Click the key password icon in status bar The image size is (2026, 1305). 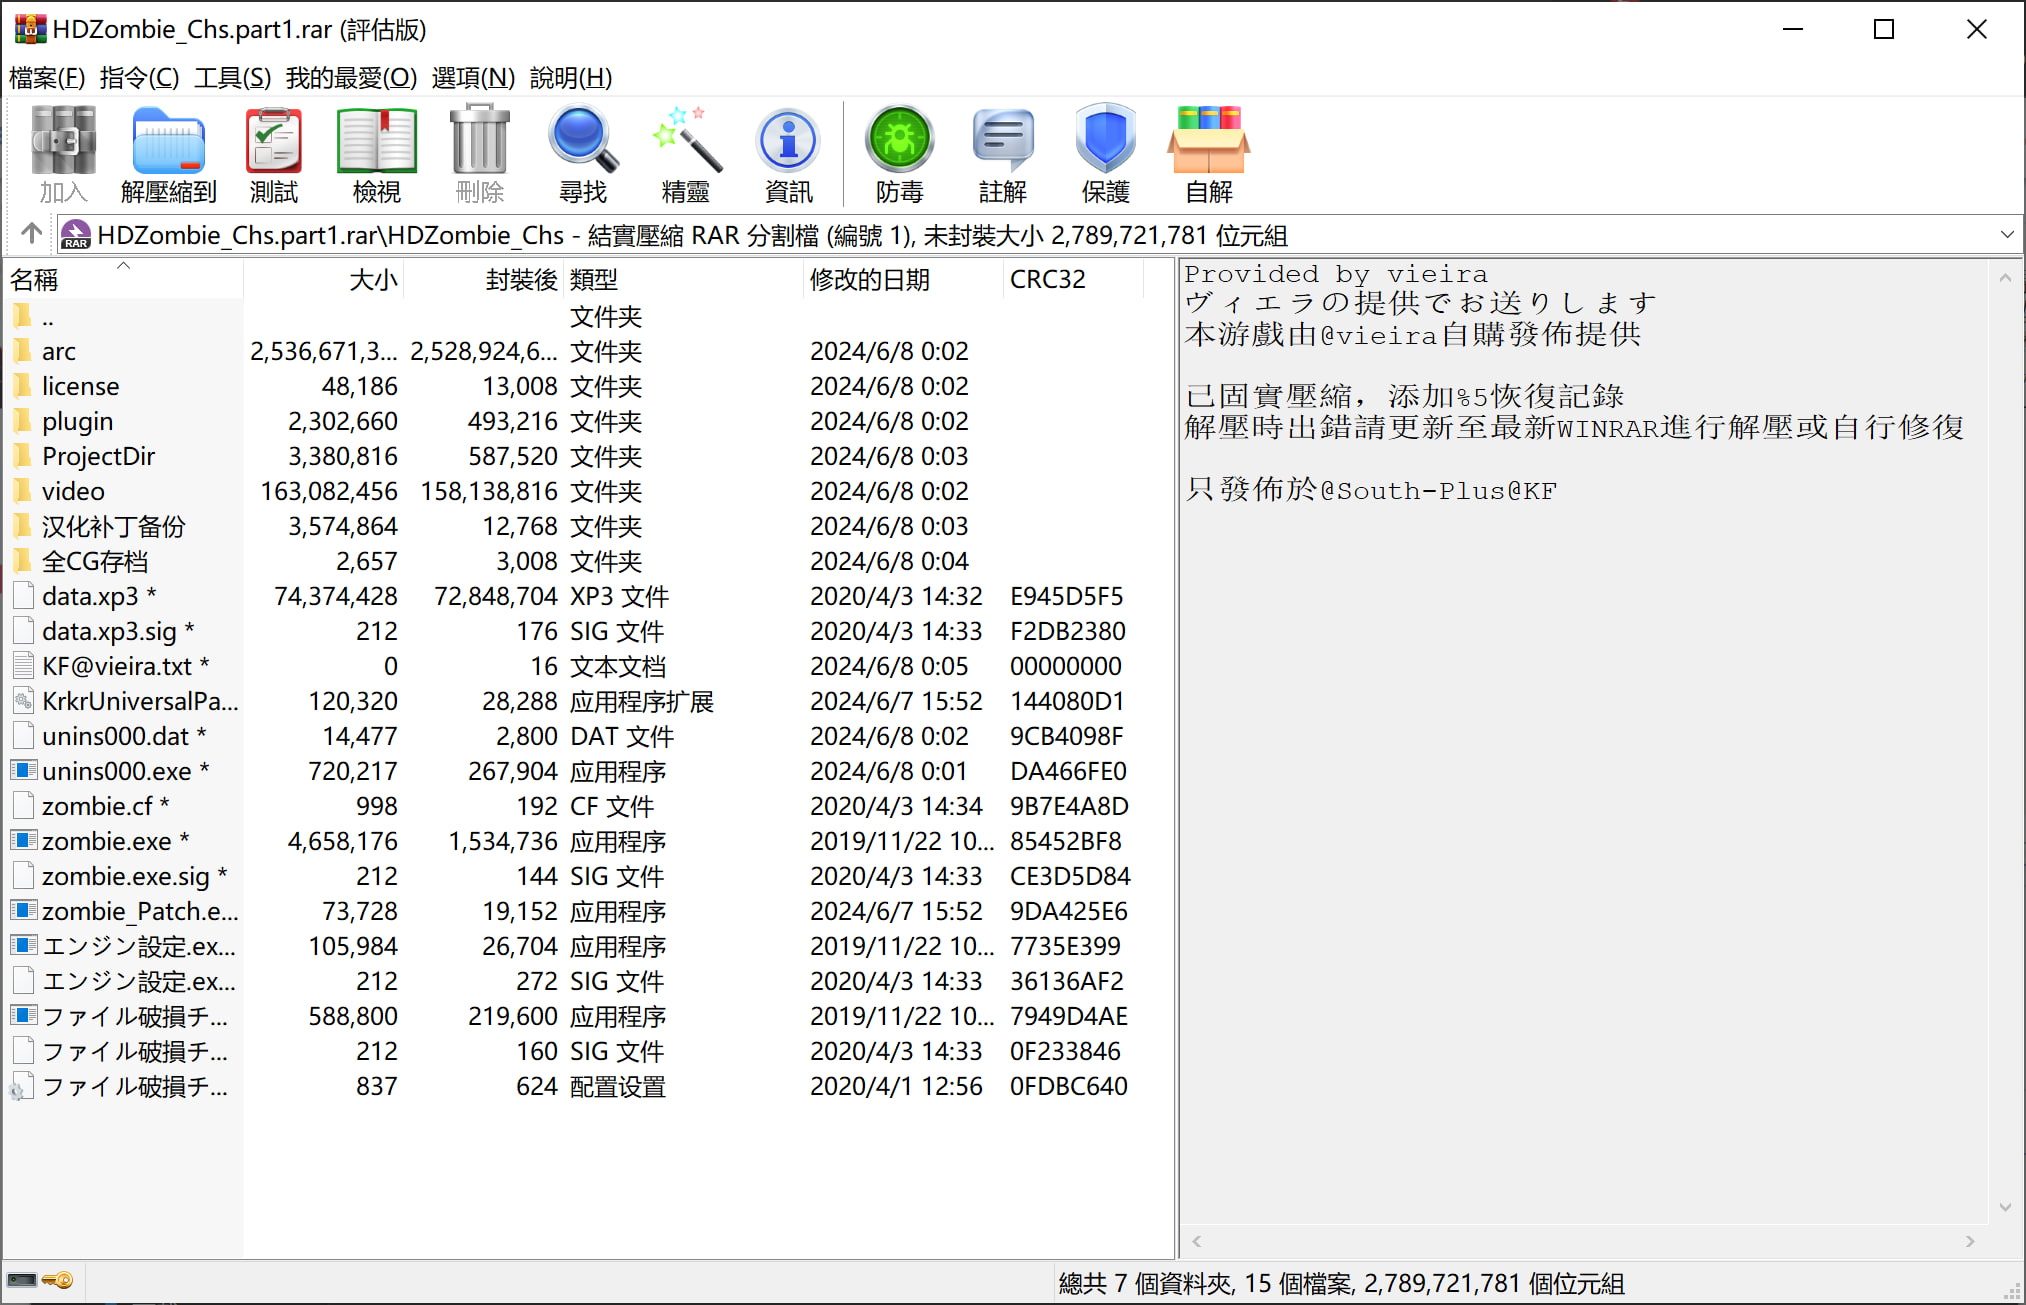point(59,1281)
